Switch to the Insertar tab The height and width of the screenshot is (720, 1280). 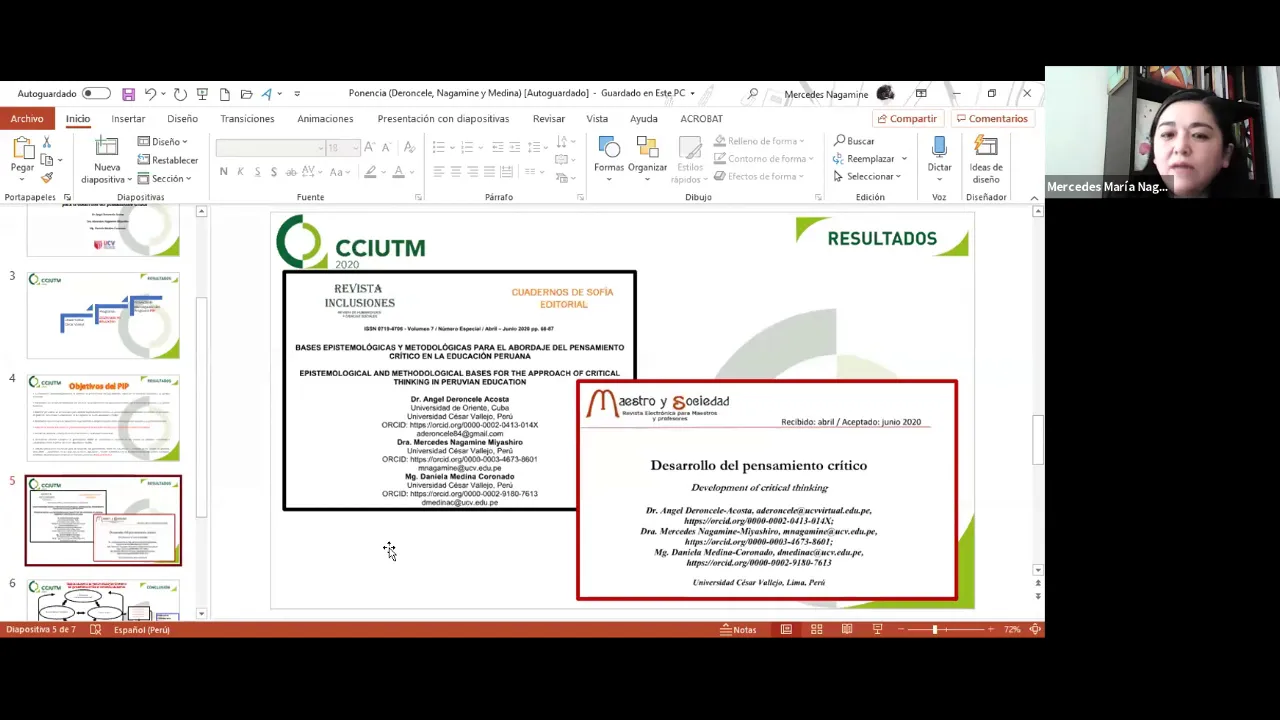[x=128, y=118]
